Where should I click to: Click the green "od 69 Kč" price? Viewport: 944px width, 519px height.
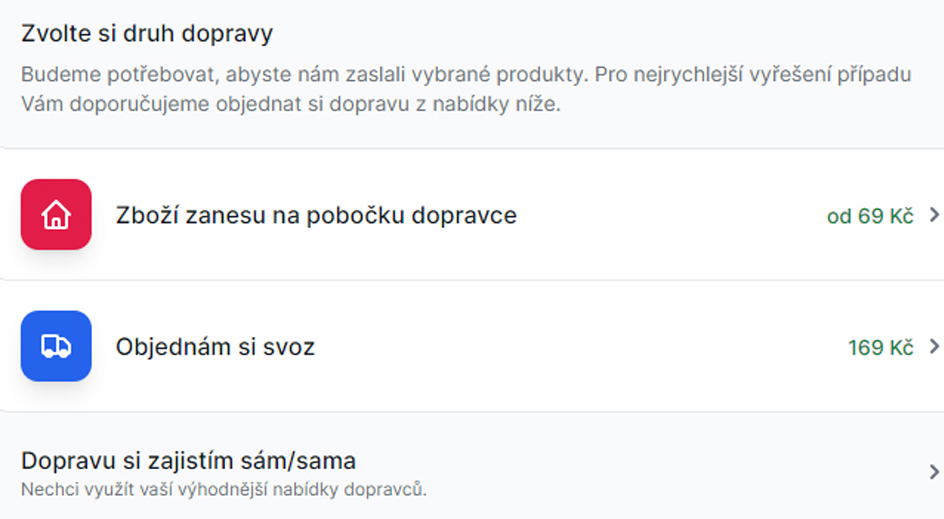870,216
